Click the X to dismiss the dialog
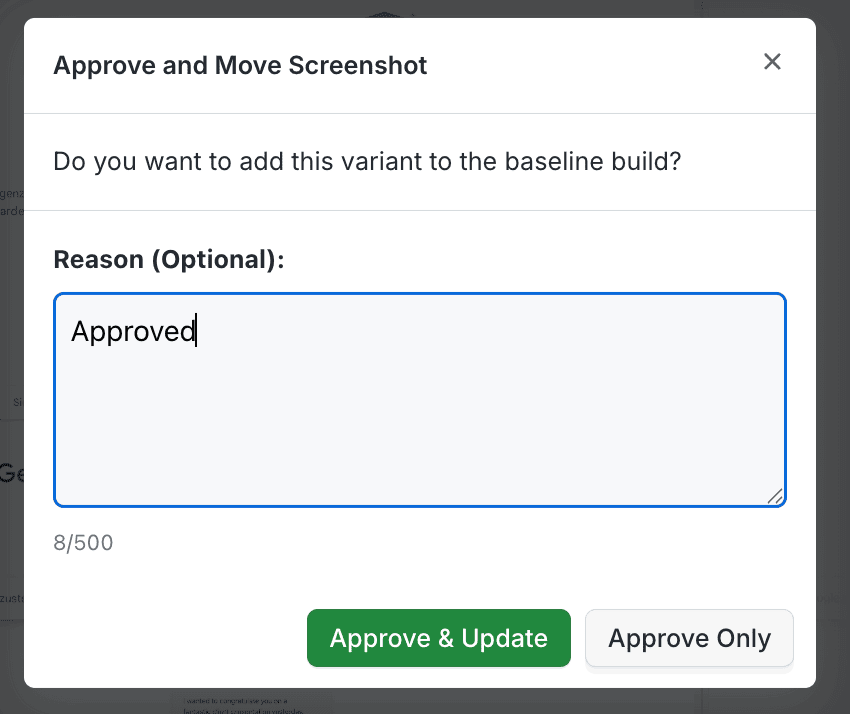This screenshot has width=850, height=714. click(x=771, y=61)
